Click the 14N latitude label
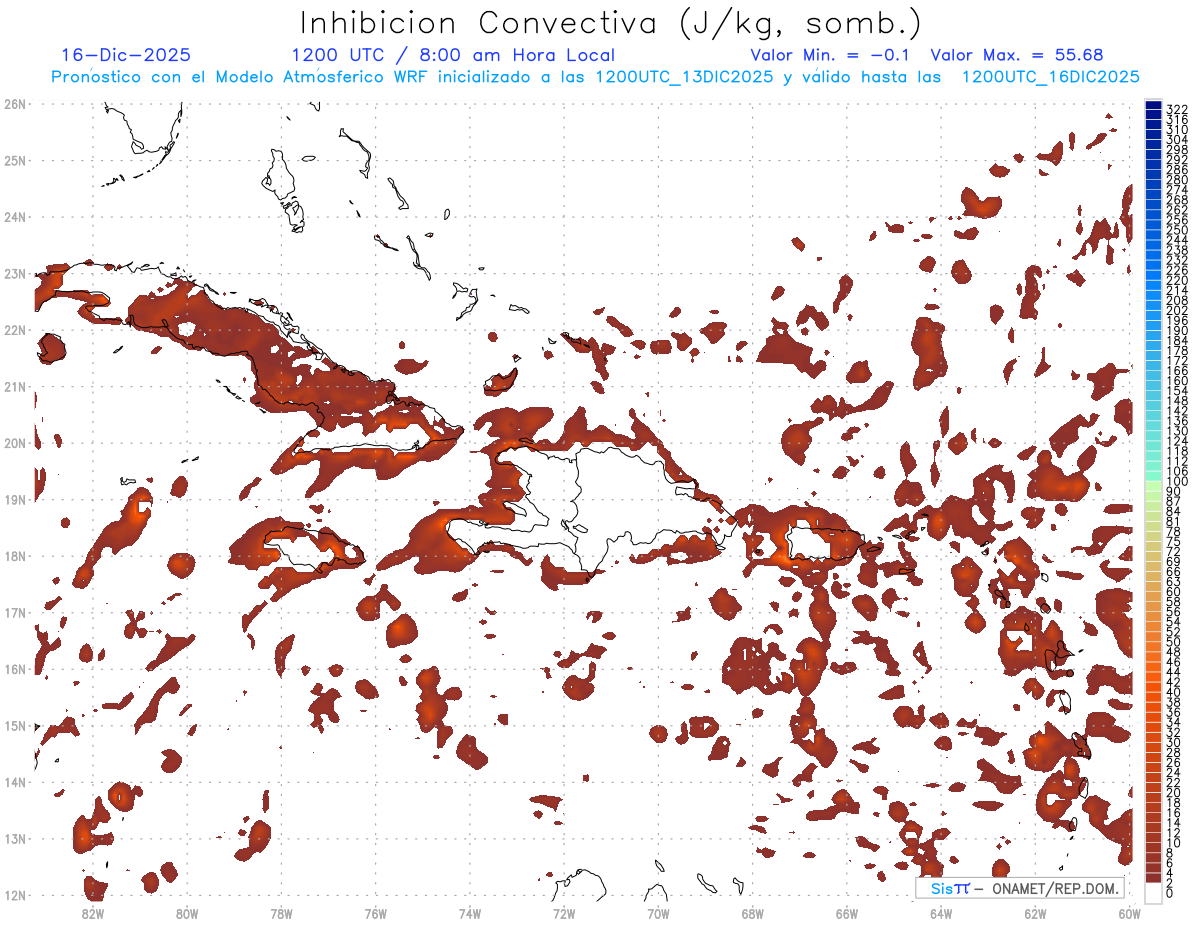This screenshot has height=927, width=1200. tap(15, 782)
